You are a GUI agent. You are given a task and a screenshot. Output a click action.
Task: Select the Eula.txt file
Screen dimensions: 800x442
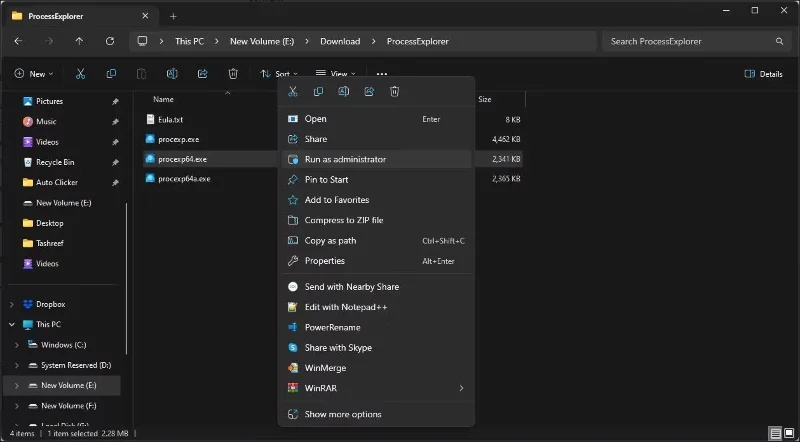pos(170,119)
